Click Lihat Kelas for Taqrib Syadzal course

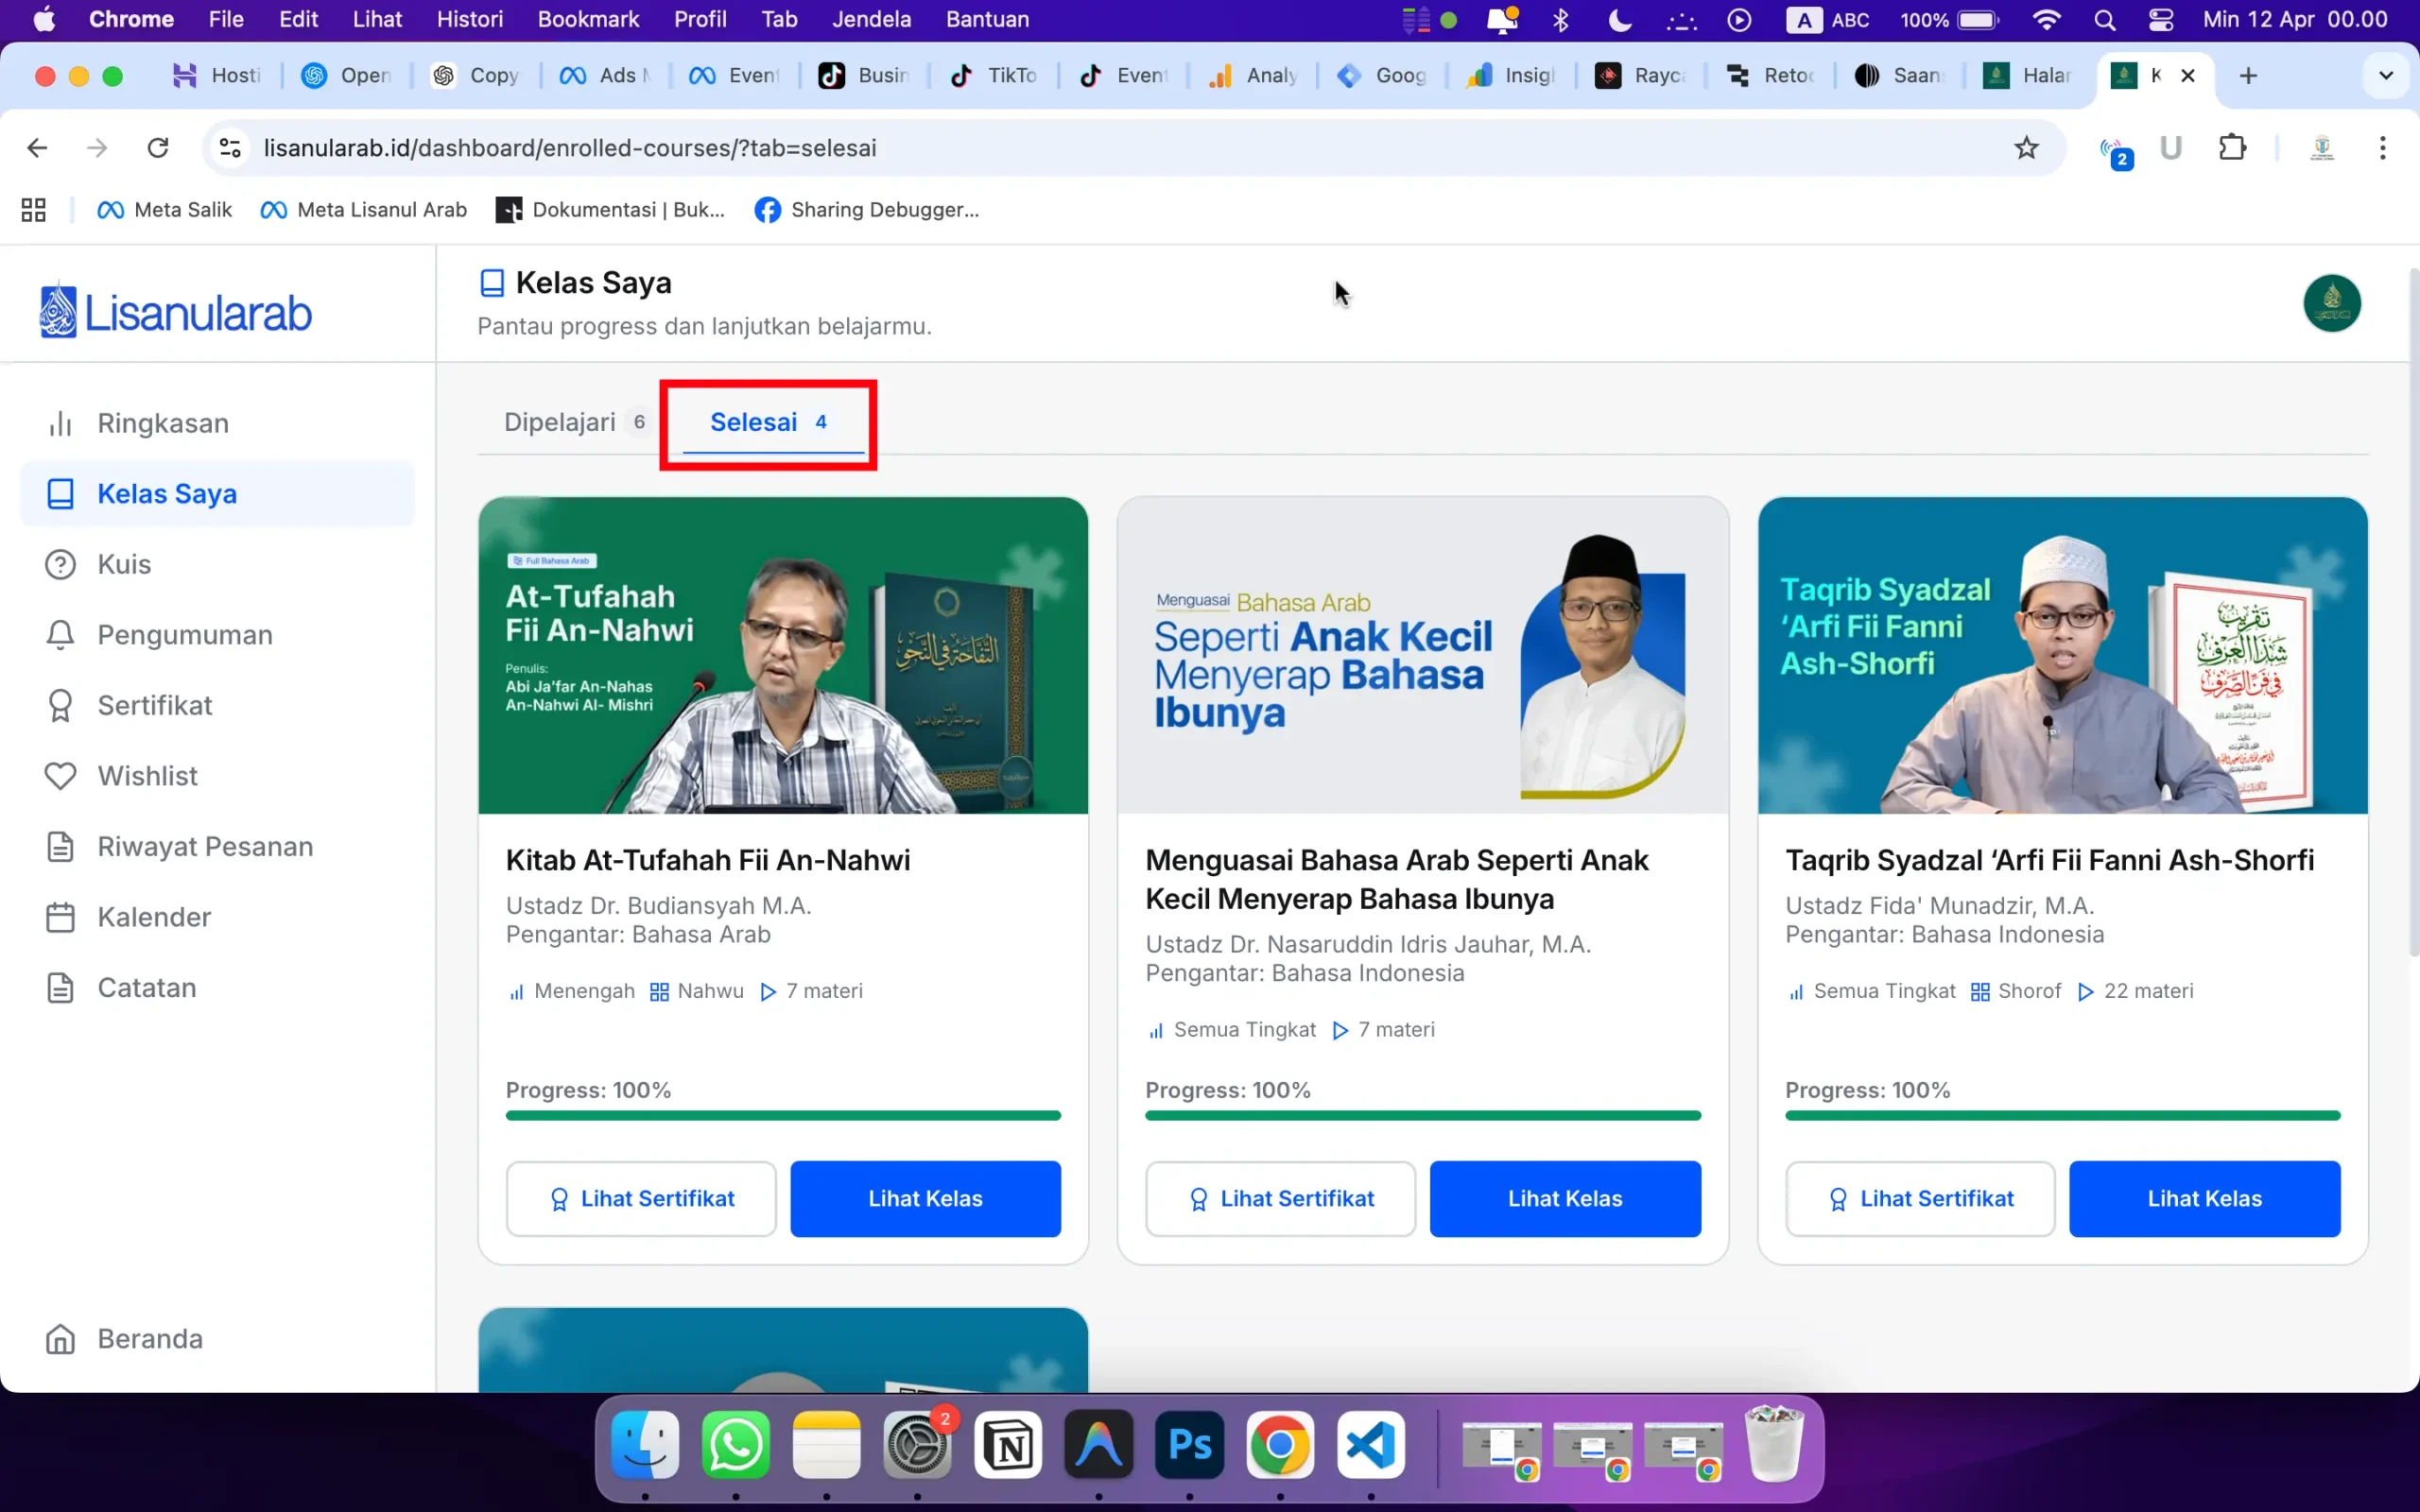(x=2204, y=1198)
